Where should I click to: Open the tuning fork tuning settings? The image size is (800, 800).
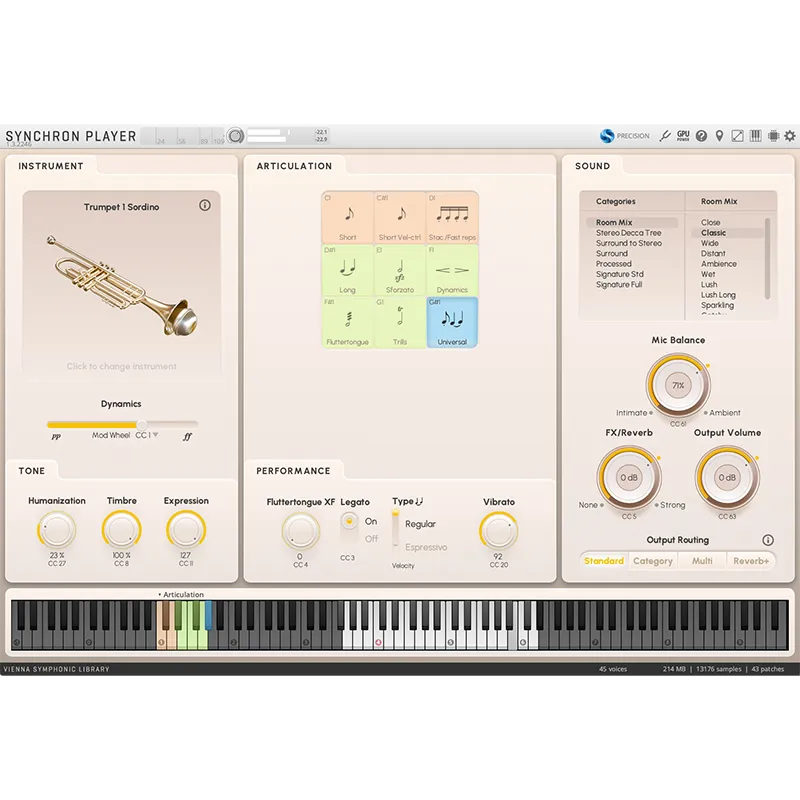(664, 136)
